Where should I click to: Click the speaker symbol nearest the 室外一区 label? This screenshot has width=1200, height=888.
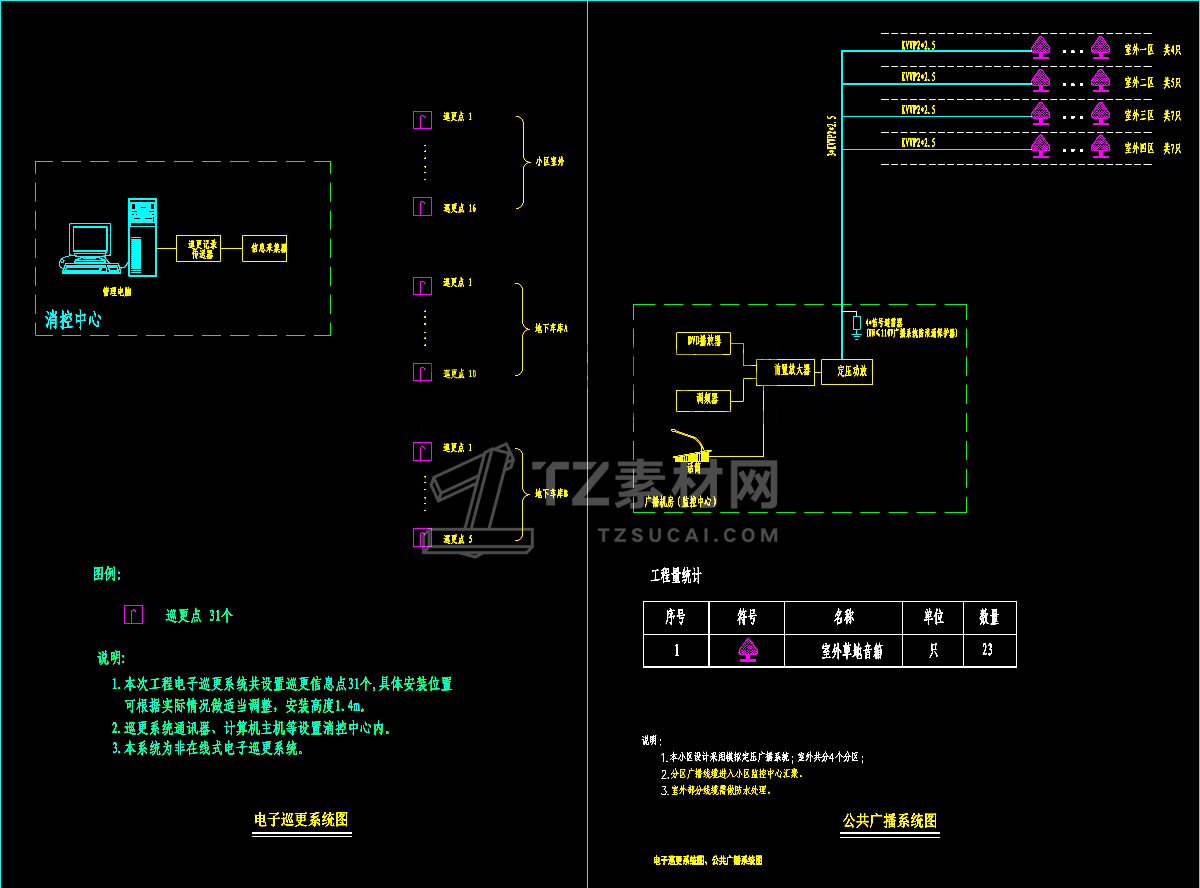pos(1100,47)
